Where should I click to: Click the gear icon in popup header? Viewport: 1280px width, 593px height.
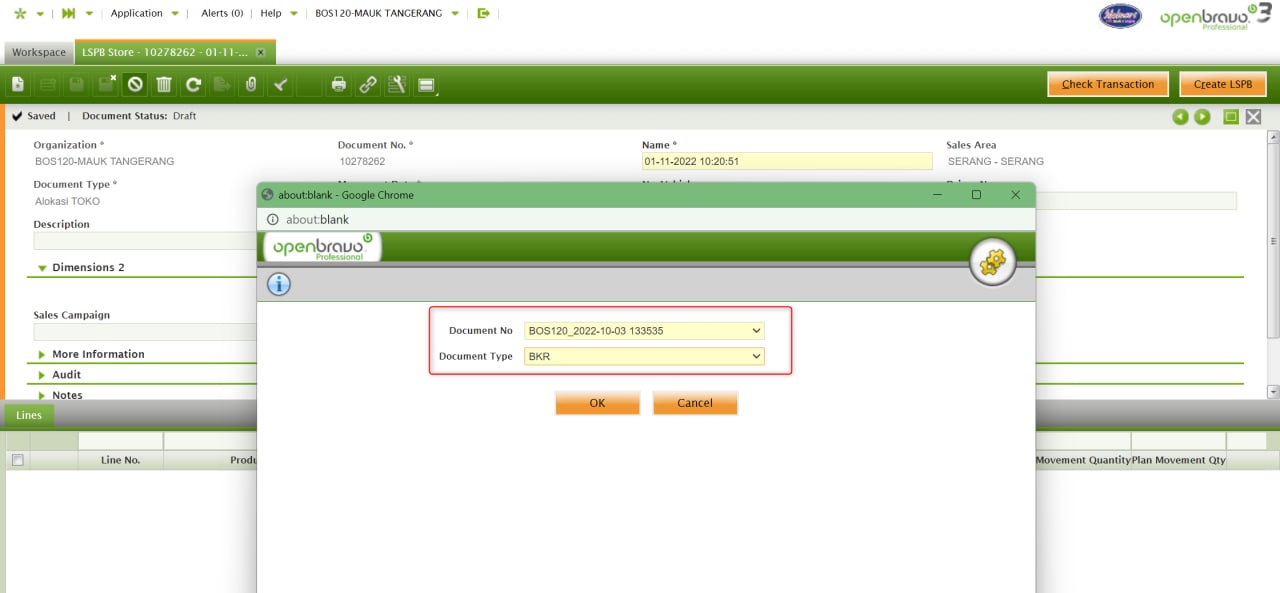[992, 263]
